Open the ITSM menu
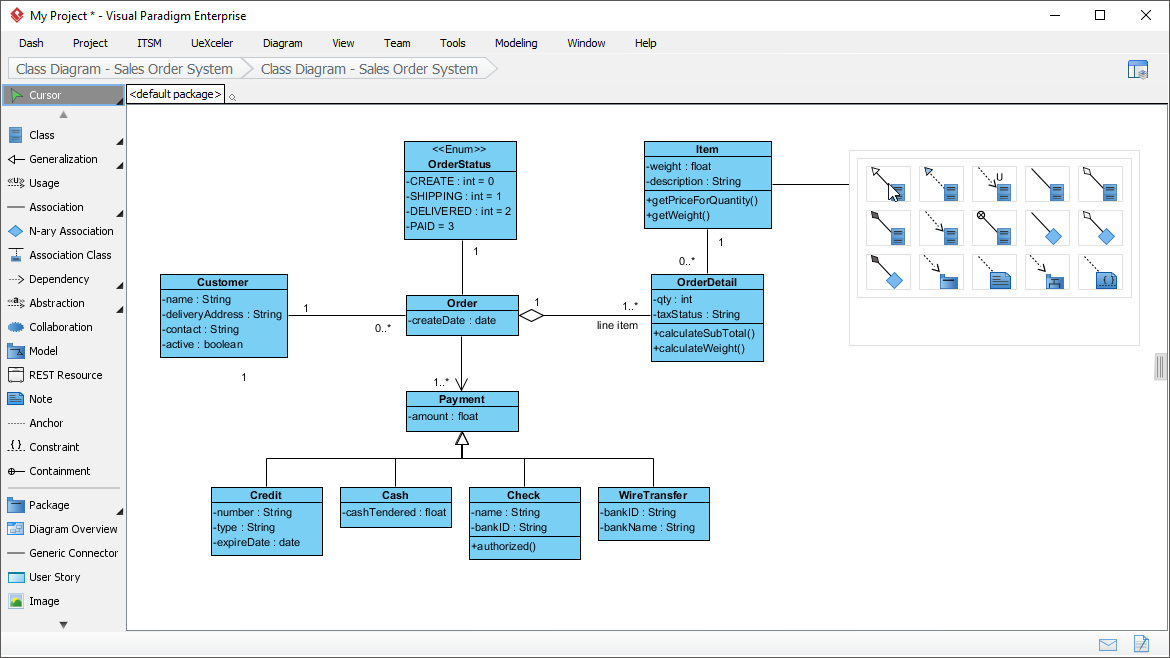Screen dimensions: 1170x658 point(149,43)
